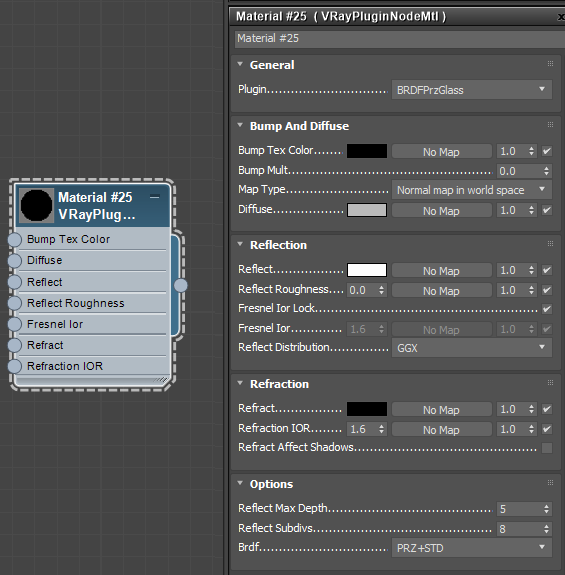Click the Bump And Diffuse rollout grip
Viewport: 565px width, 575px height.
coord(550,125)
